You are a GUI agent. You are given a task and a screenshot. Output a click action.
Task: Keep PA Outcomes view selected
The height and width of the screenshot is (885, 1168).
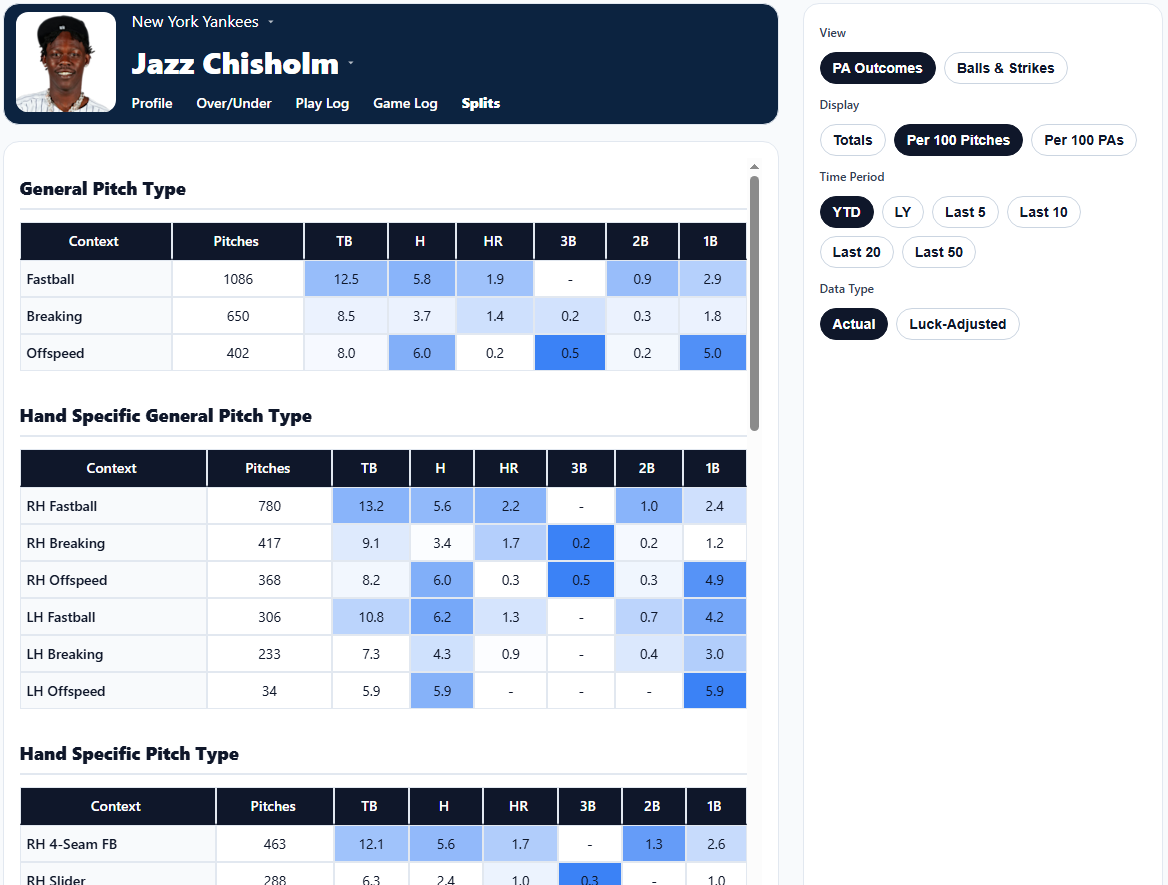(x=877, y=68)
